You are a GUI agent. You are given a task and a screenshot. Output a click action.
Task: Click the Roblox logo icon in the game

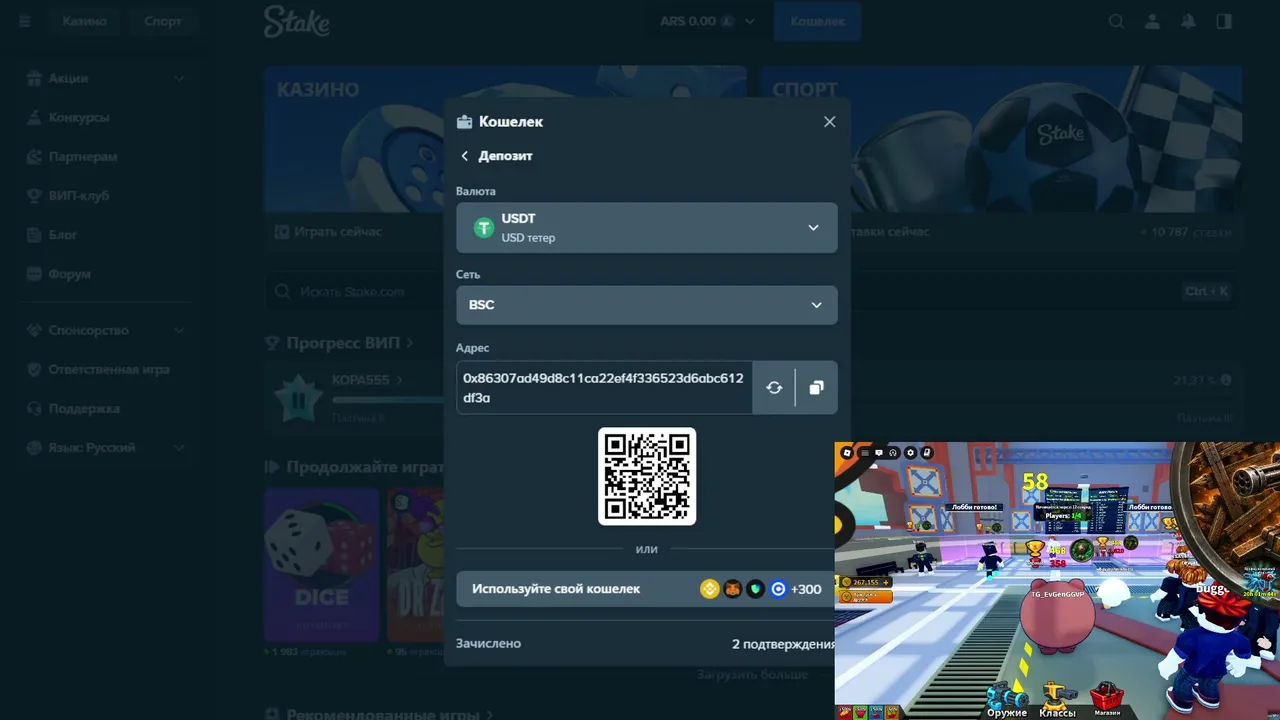847,453
